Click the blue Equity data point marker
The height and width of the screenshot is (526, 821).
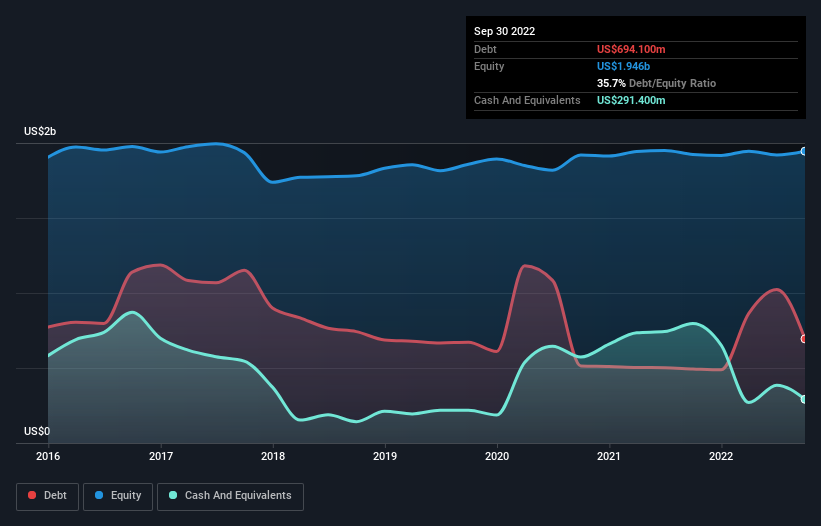[804, 151]
